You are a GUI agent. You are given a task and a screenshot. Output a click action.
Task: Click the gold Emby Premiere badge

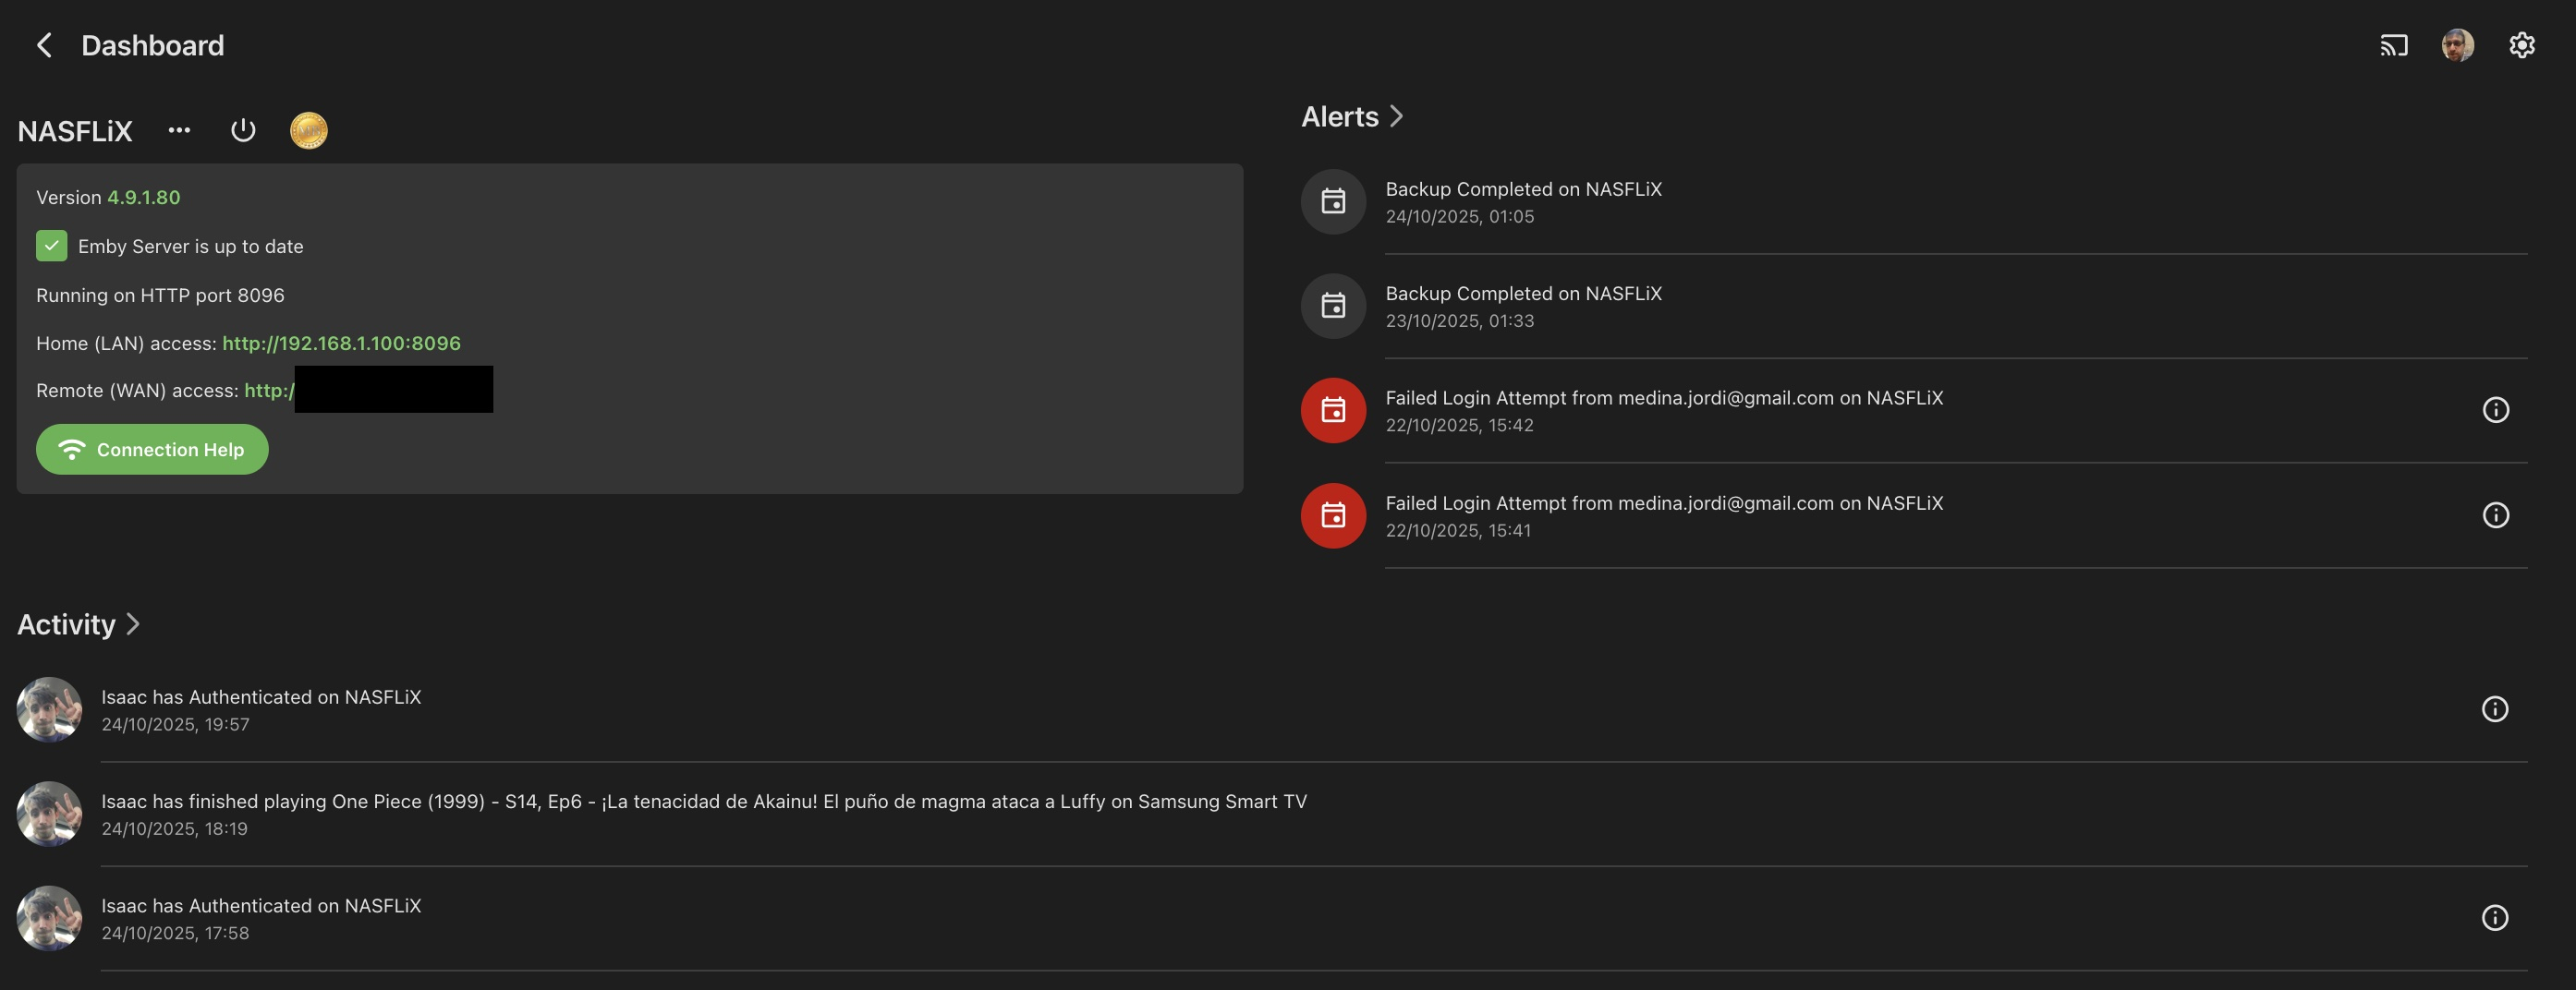tap(308, 130)
